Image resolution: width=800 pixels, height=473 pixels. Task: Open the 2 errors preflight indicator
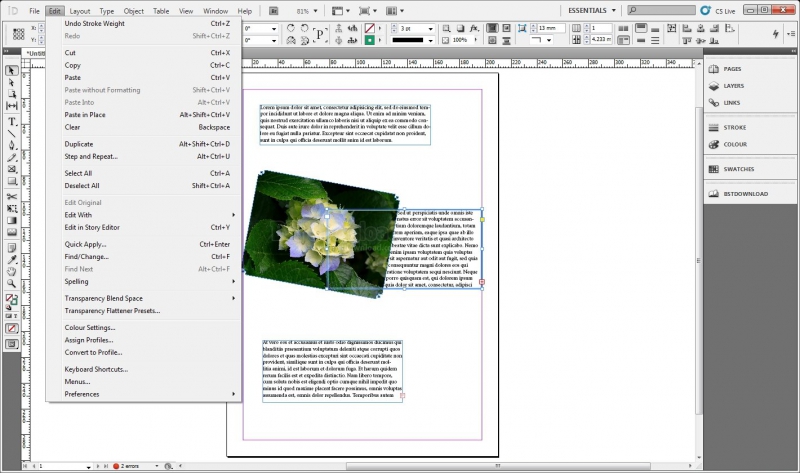point(130,466)
